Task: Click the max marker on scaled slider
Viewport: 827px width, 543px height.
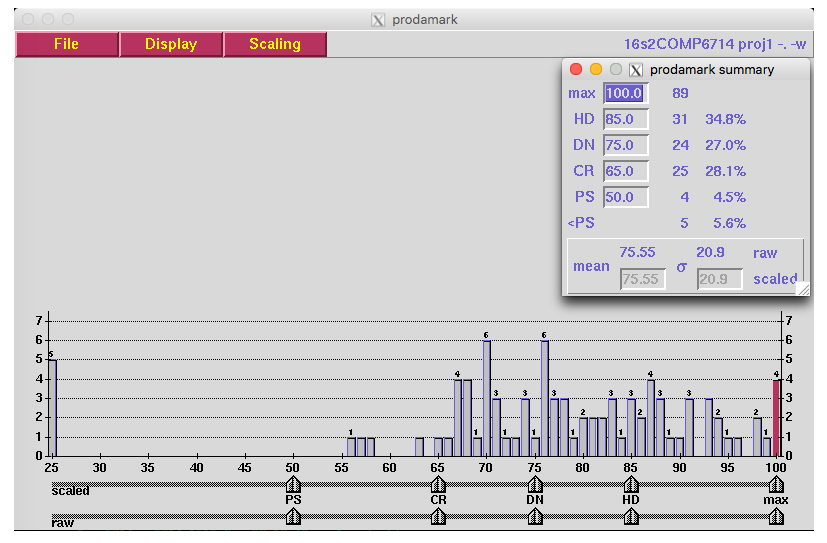Action: (776, 485)
